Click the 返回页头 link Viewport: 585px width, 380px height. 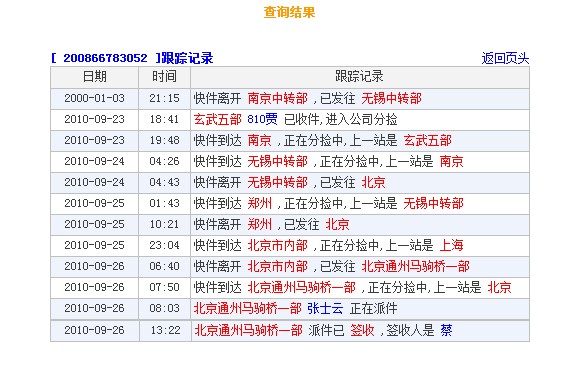coord(505,59)
